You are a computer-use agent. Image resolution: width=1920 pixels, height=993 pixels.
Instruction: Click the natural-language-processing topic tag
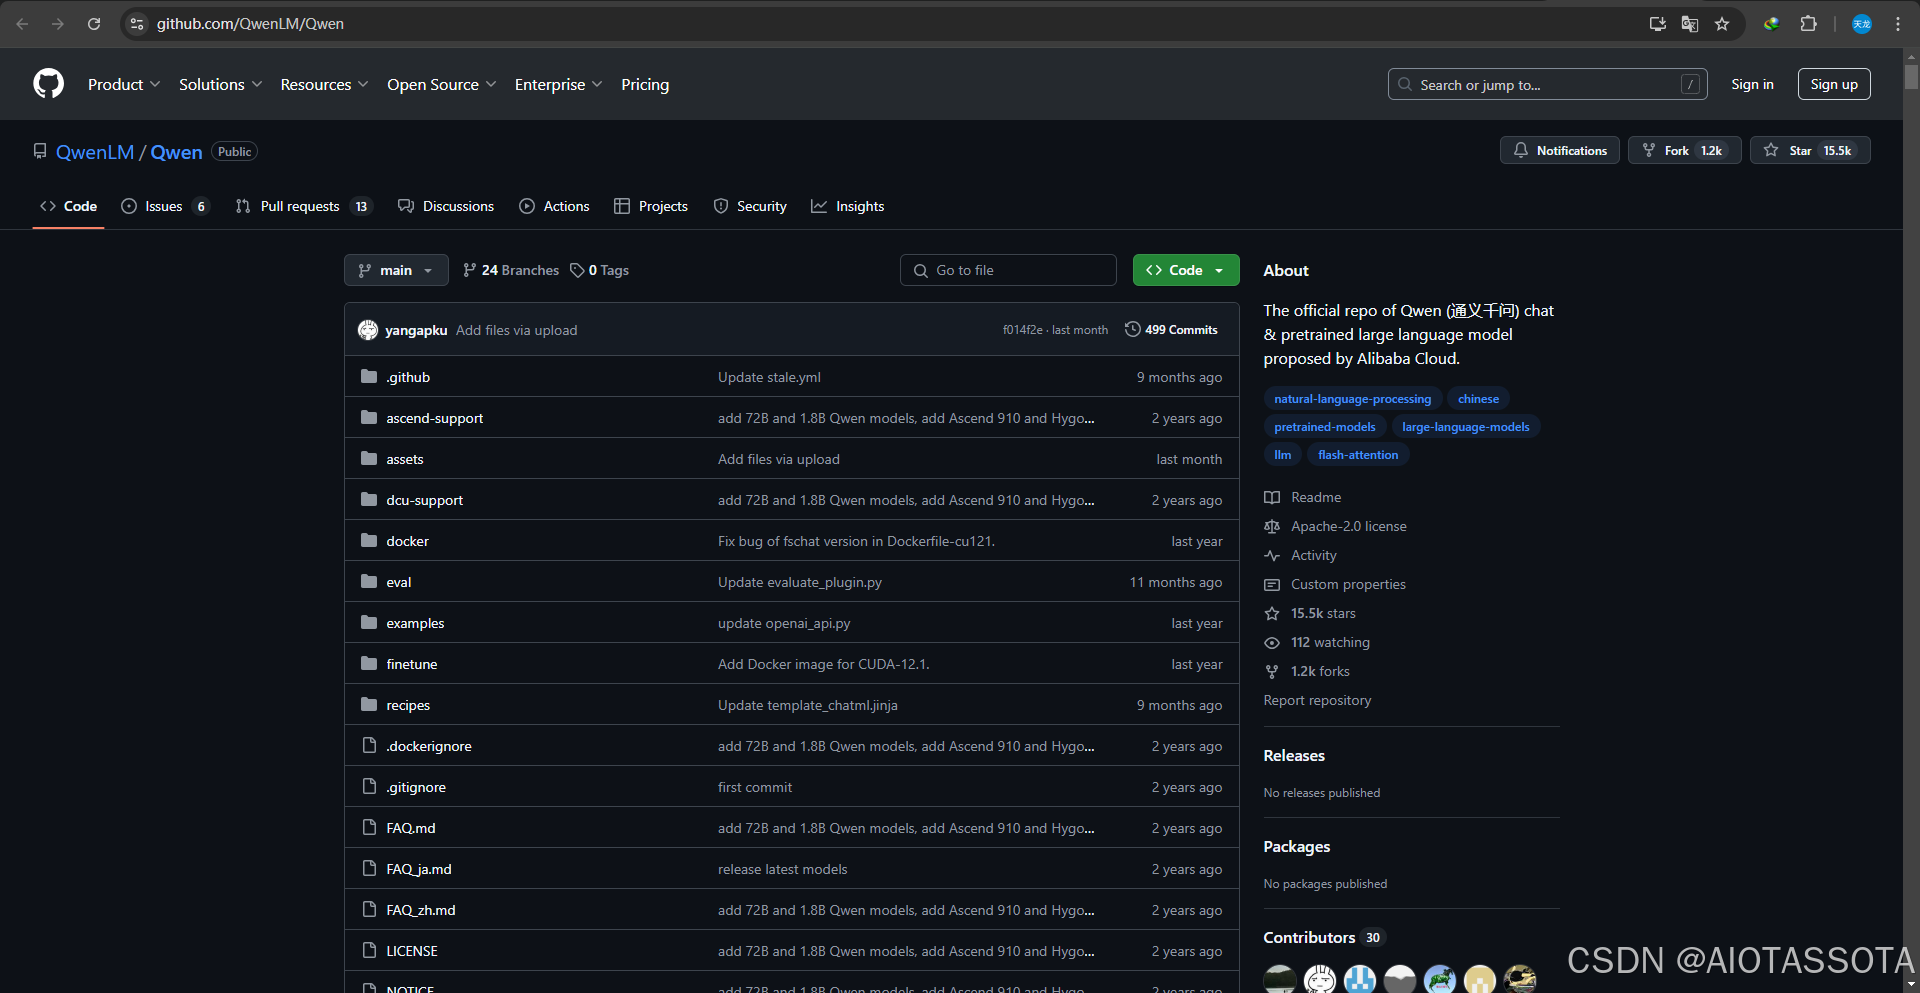coord(1352,399)
